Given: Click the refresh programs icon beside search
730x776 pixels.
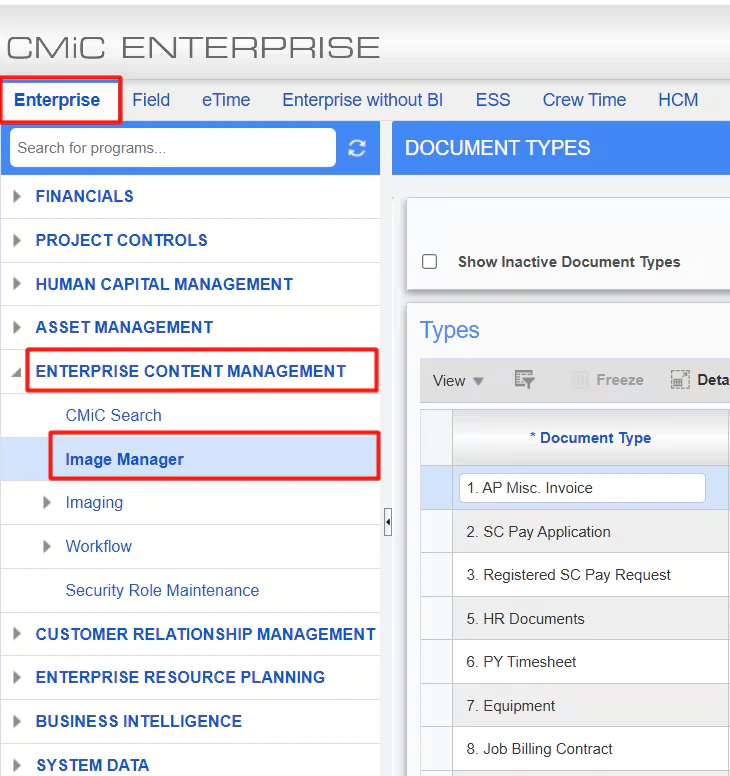Looking at the screenshot, I should coord(356,148).
